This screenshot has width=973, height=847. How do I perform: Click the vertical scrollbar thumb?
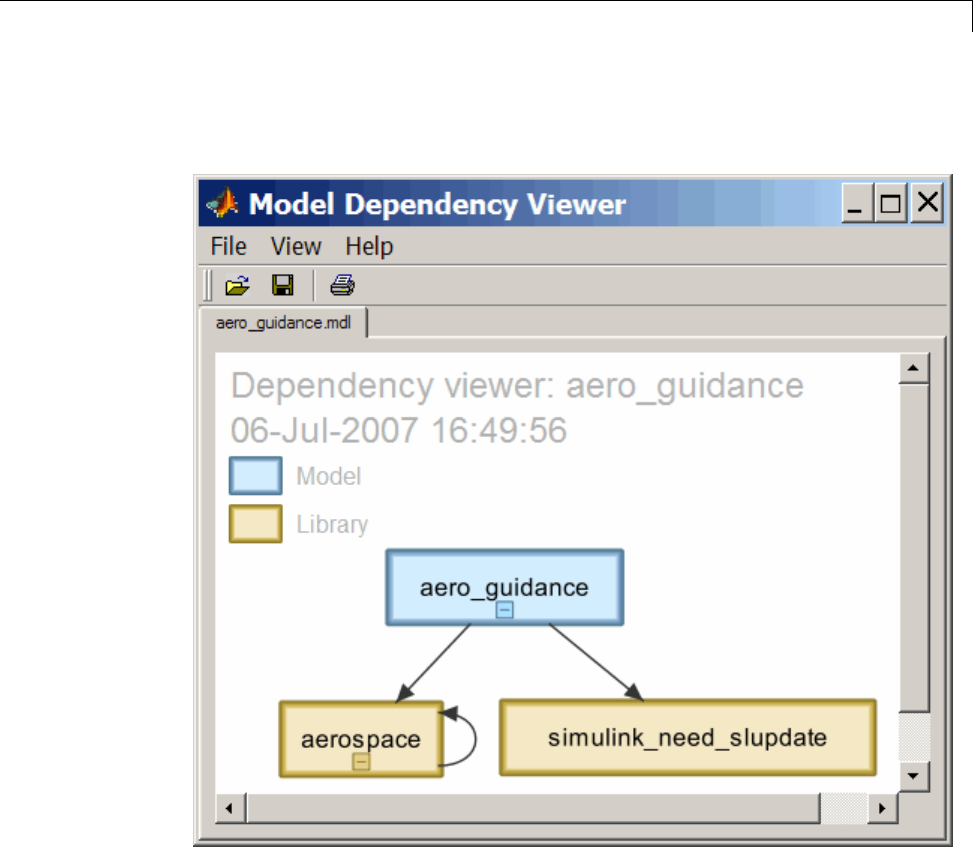[913, 547]
